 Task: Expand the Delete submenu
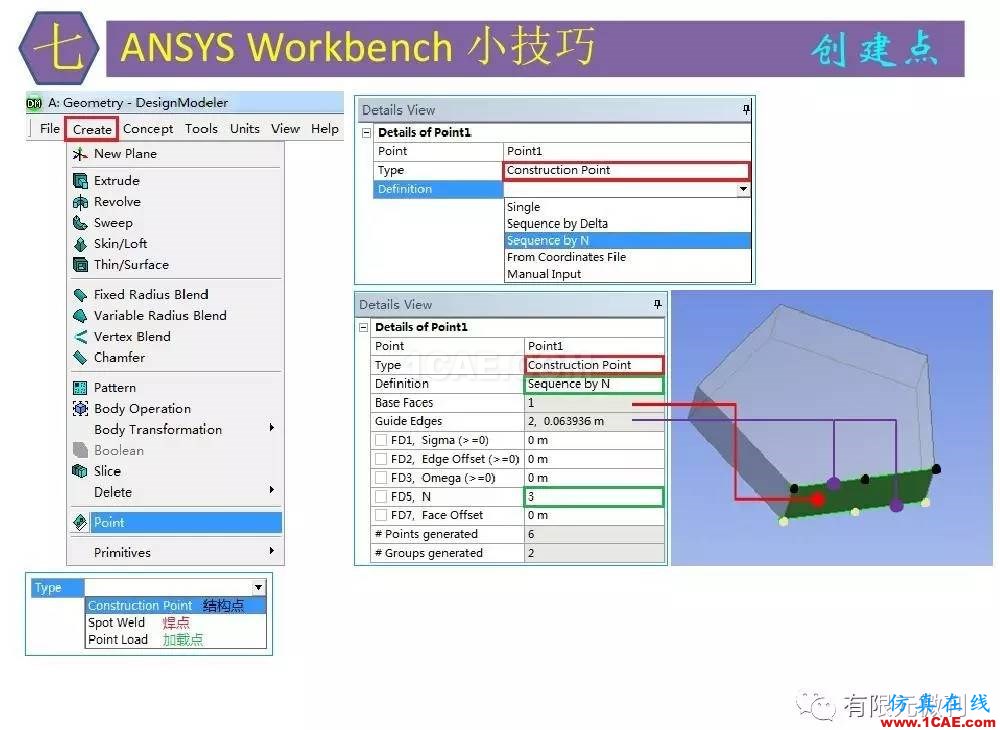[x=272, y=490]
